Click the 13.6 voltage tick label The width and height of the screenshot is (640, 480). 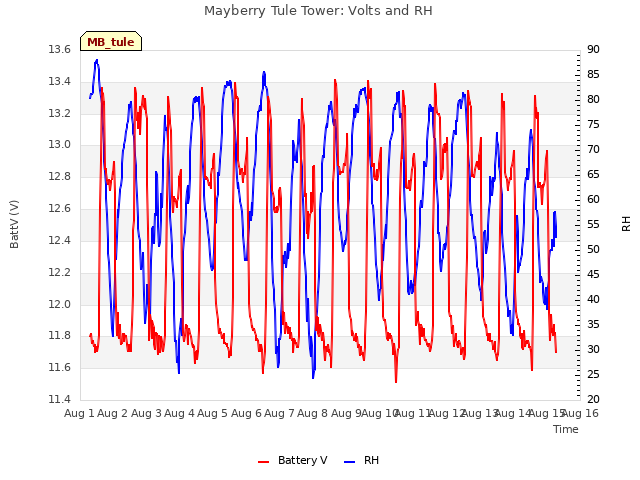pos(59,50)
